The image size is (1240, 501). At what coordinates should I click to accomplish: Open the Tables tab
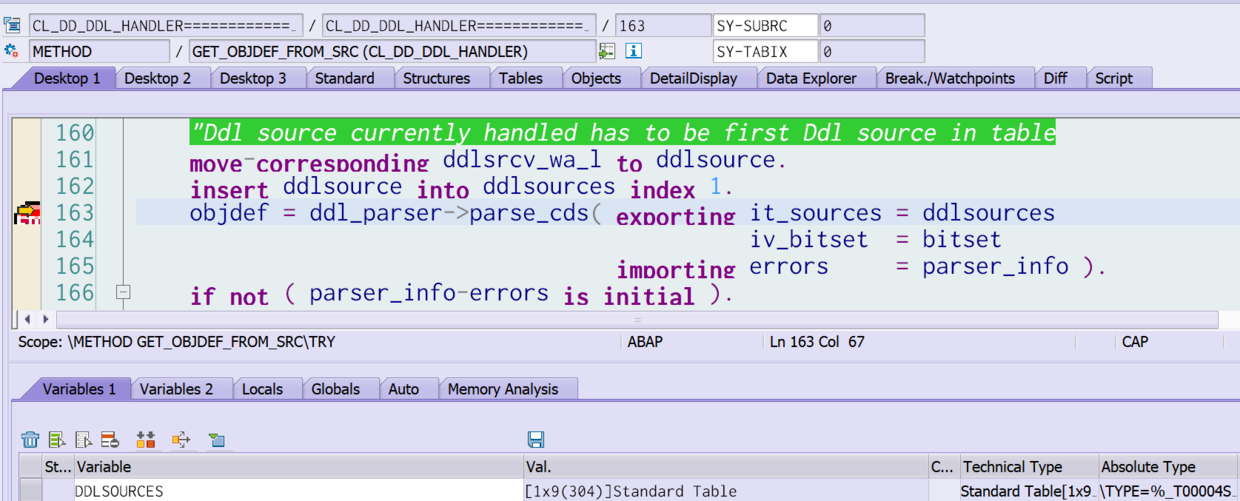pyautogui.click(x=521, y=78)
